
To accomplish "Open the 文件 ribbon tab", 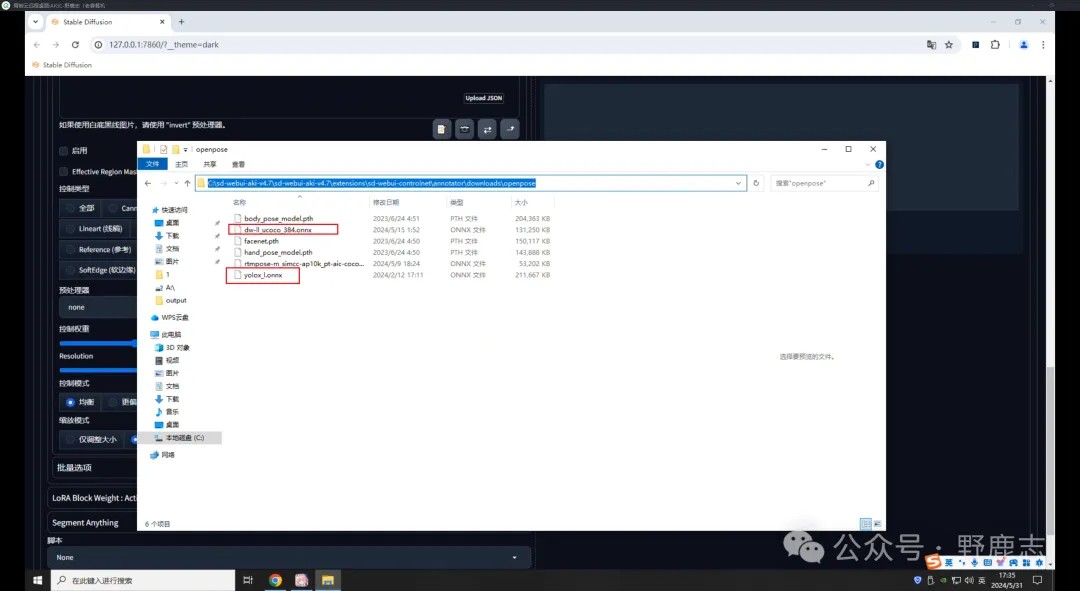I will click(x=152, y=165).
